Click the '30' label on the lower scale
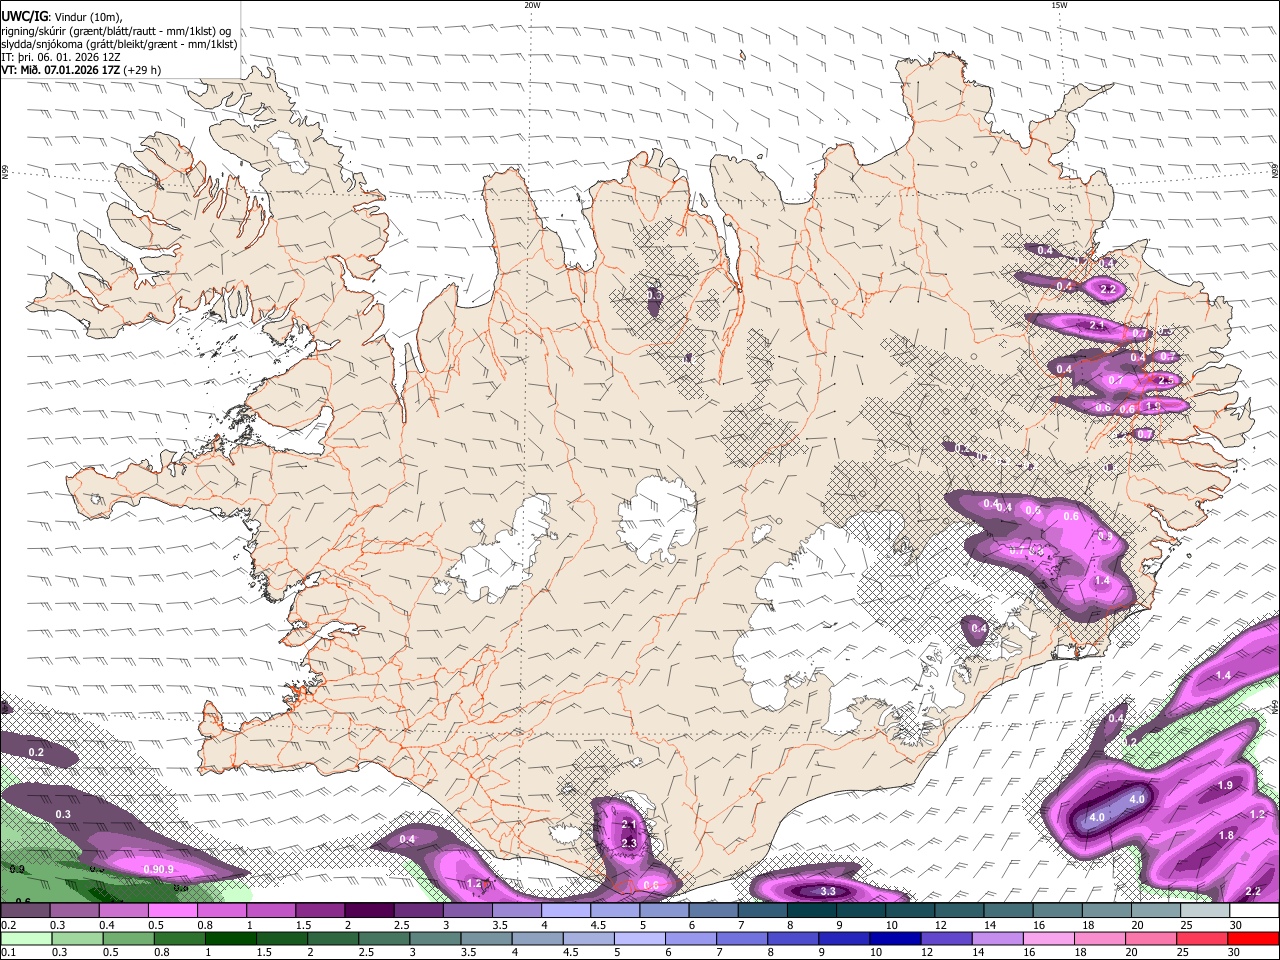Image resolution: width=1280 pixels, height=960 pixels. click(1235, 953)
